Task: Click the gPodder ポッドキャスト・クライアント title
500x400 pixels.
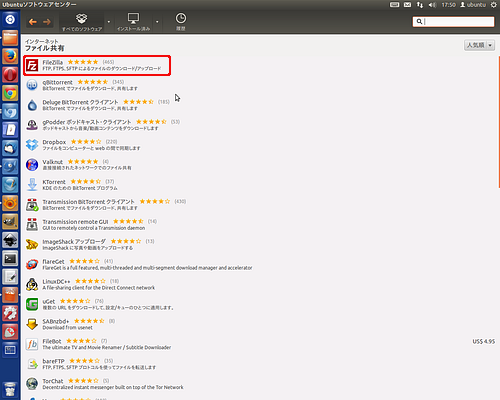Action: 87,122
